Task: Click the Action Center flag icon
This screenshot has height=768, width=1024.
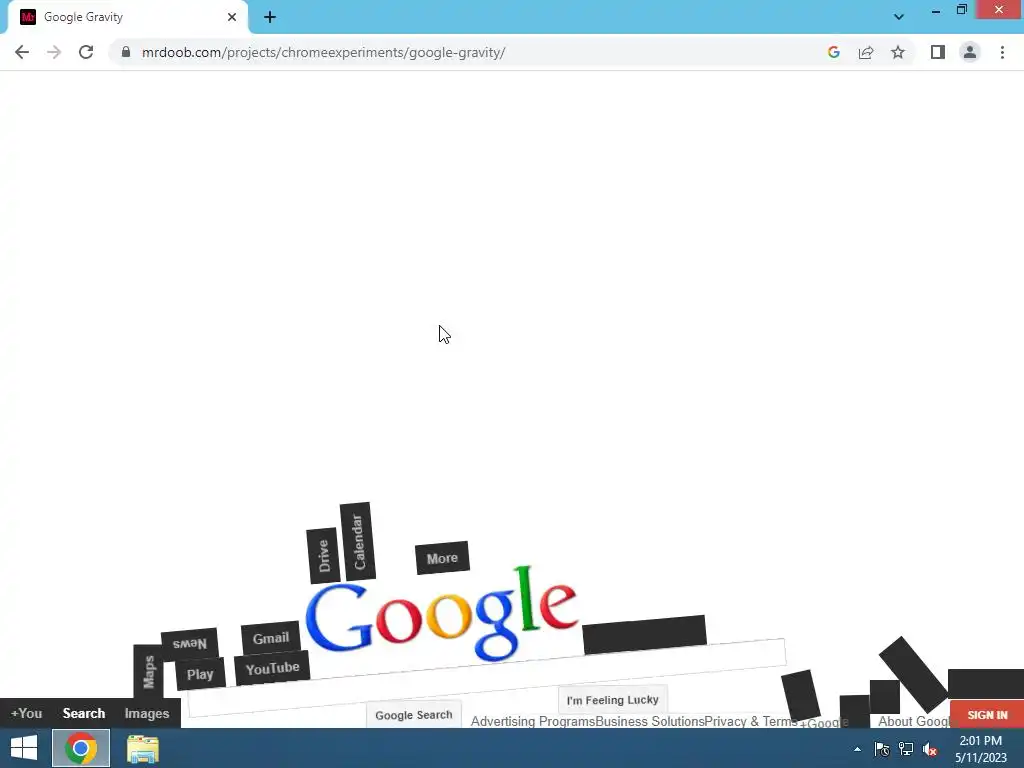Action: pos(882,749)
